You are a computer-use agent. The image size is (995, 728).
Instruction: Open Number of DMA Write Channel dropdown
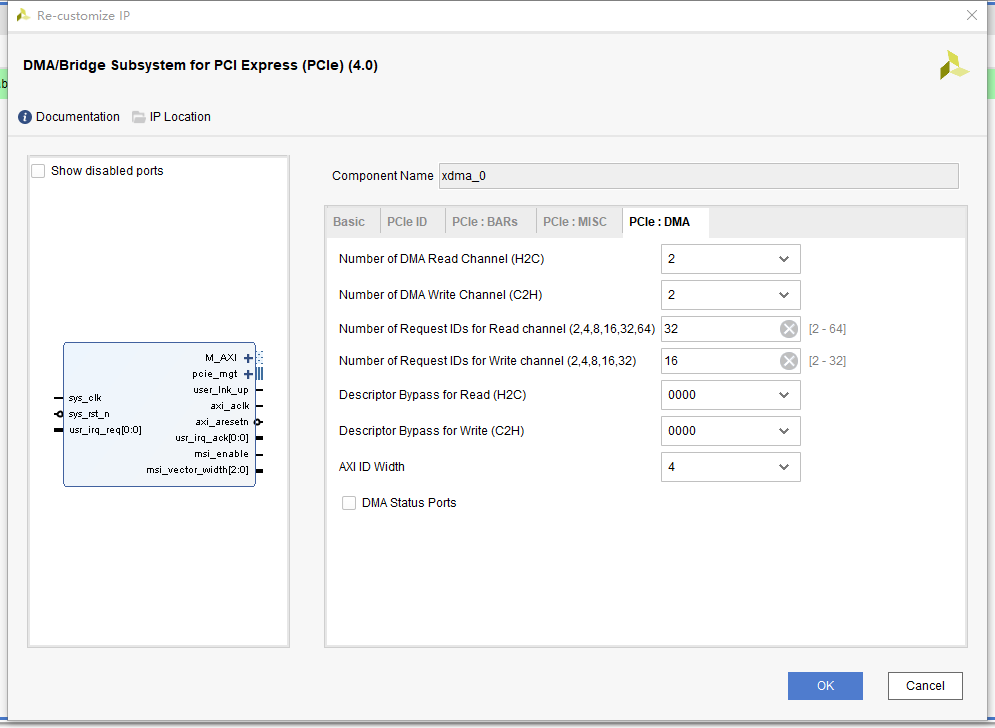pos(730,295)
